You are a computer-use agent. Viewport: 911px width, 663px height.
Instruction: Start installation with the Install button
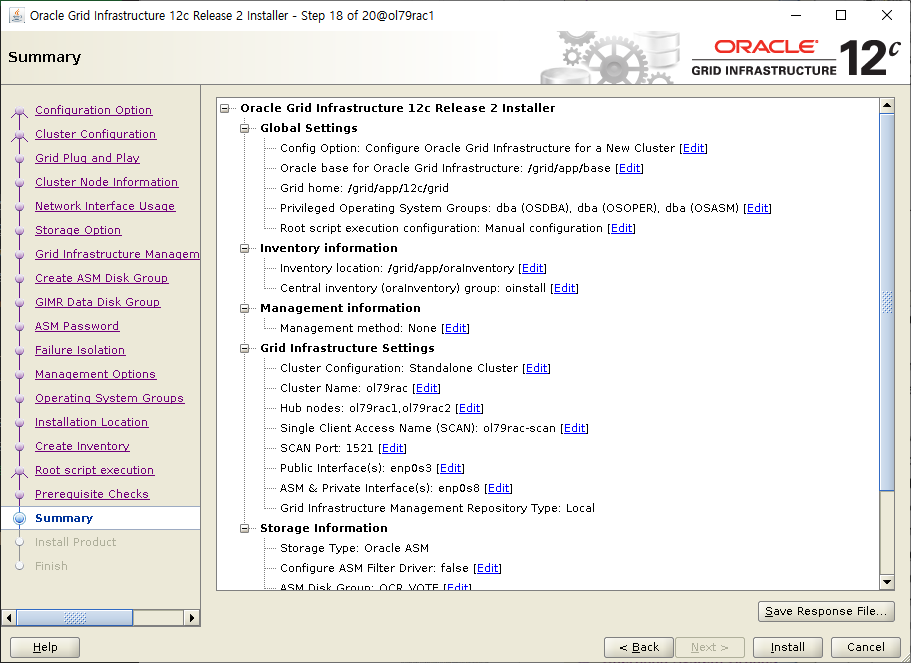pyautogui.click(x=787, y=647)
